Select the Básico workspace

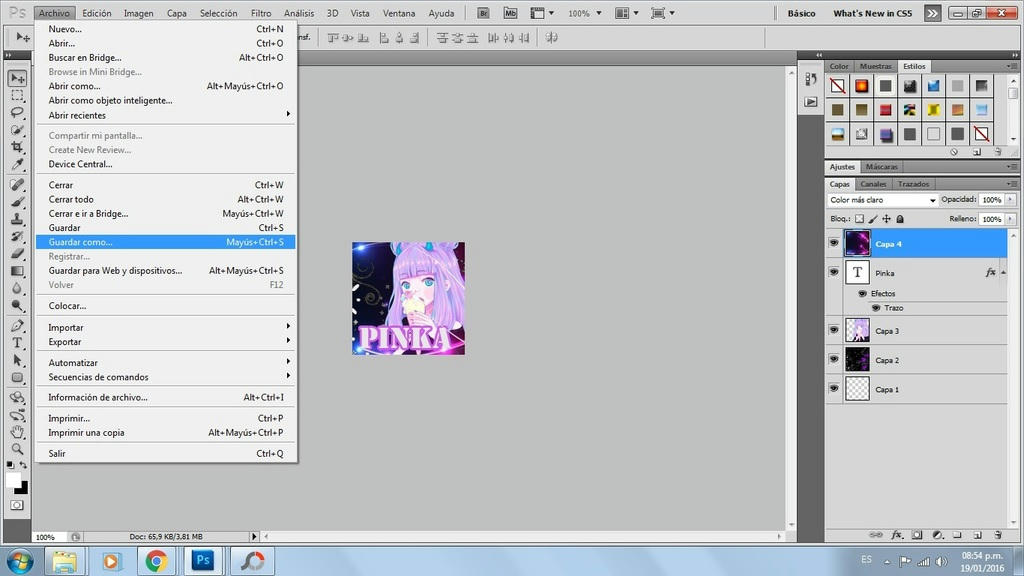pyautogui.click(x=801, y=13)
